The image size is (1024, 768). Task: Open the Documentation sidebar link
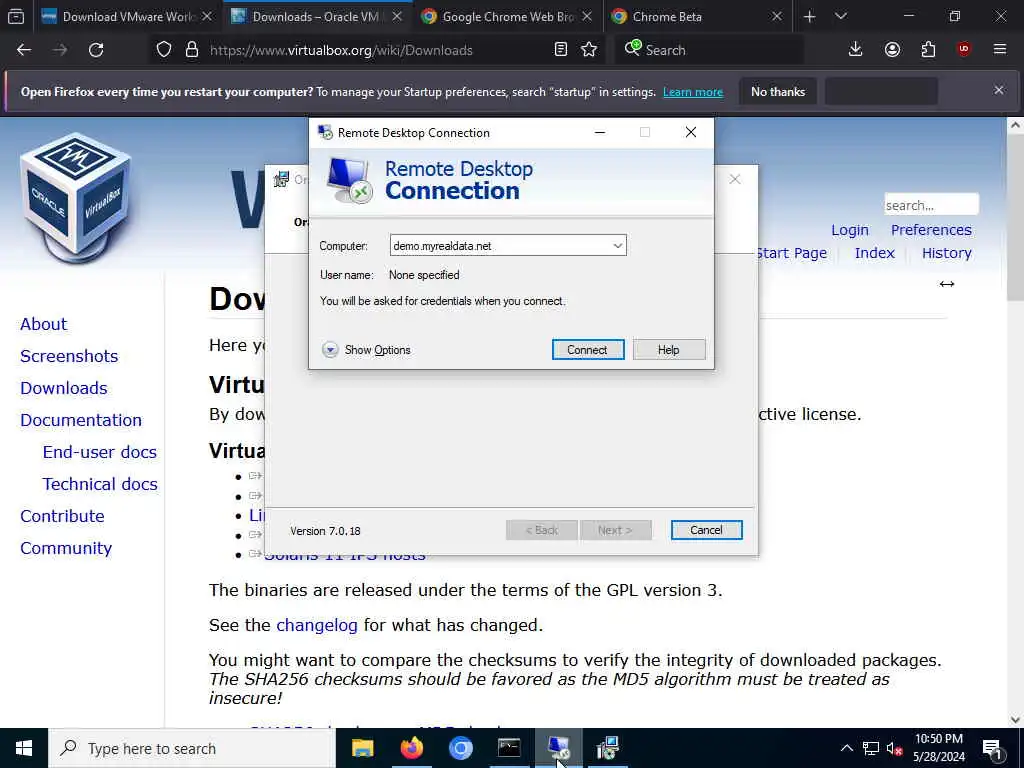pyautogui.click(x=81, y=420)
